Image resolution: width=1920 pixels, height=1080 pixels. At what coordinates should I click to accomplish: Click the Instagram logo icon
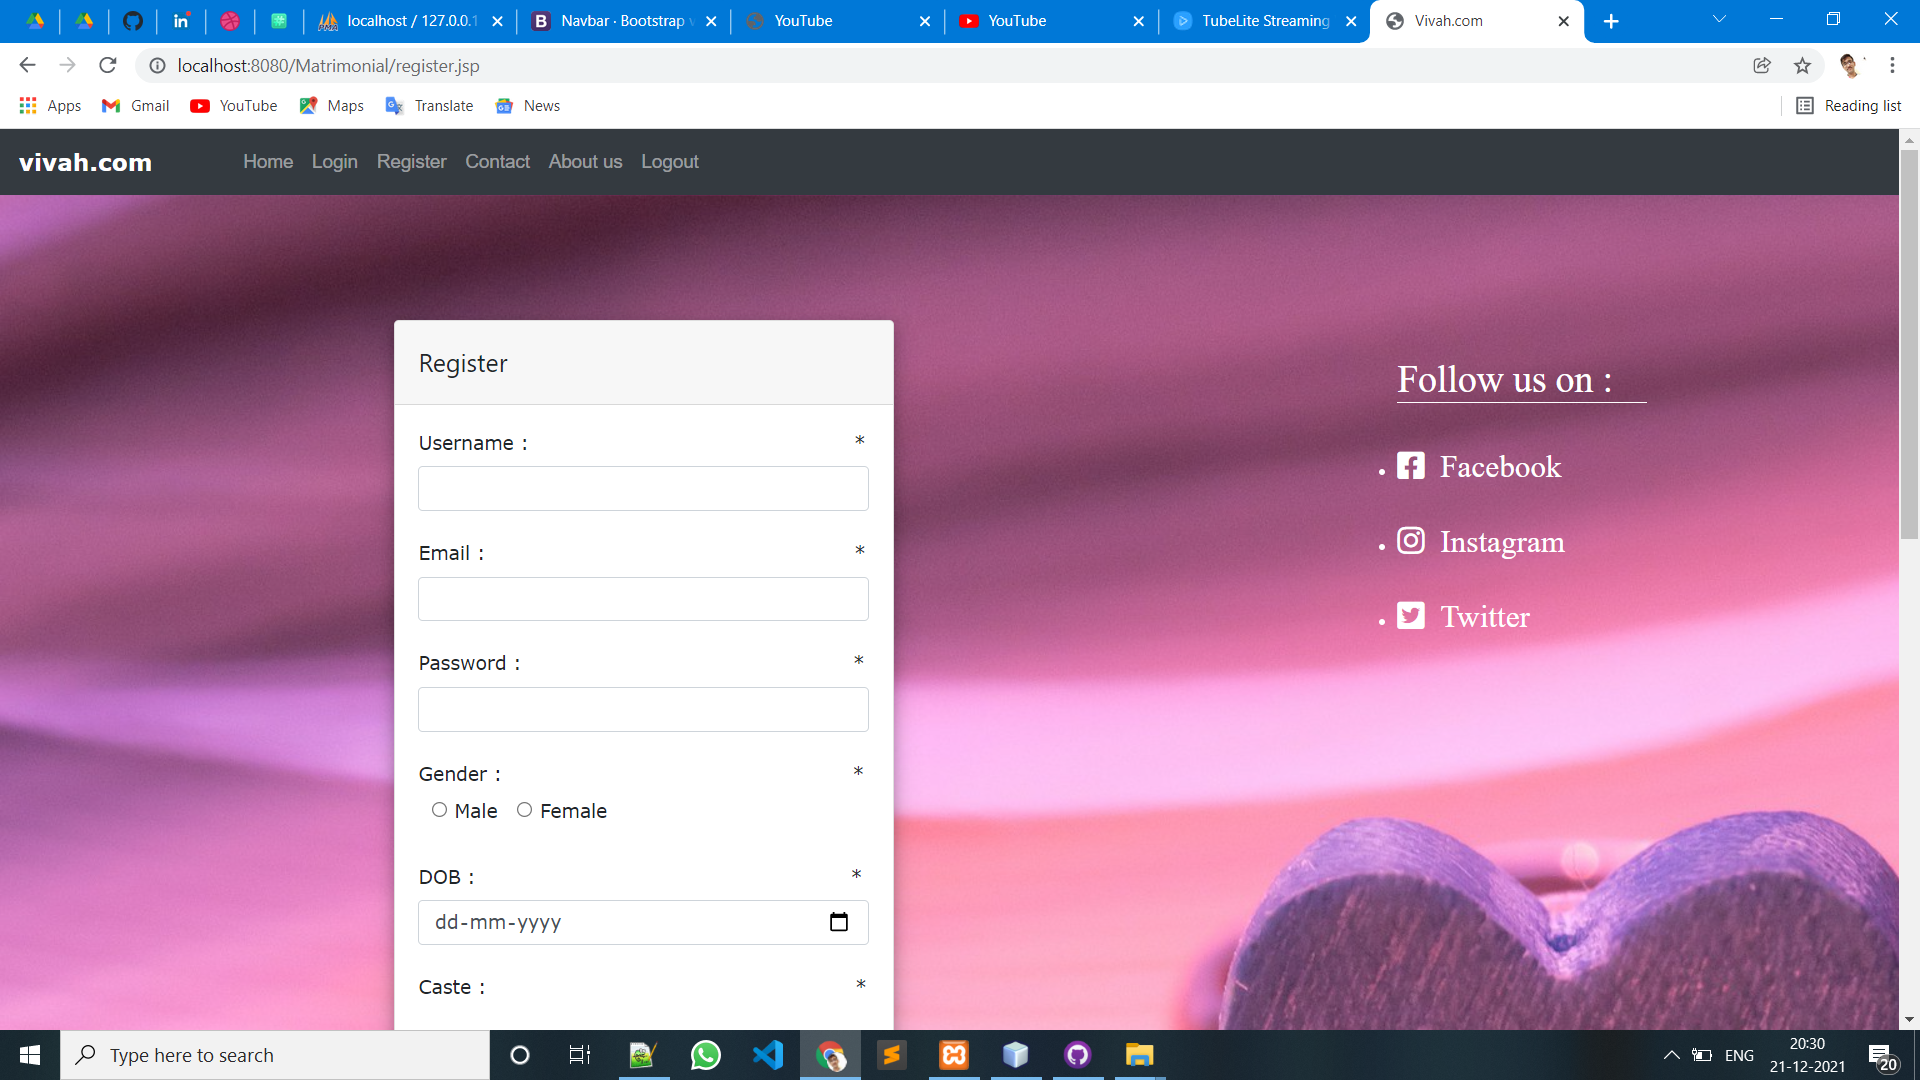[x=1410, y=541]
